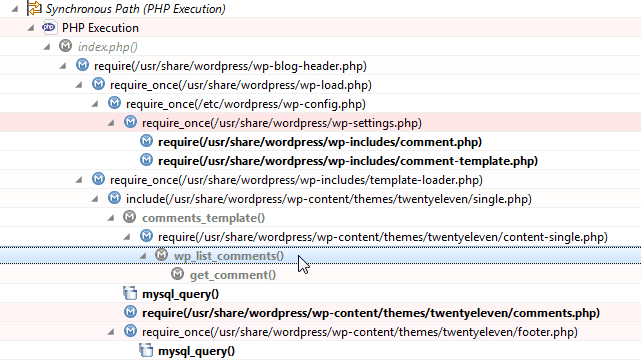Select the mysql_query() text under footer.php
This screenshot has height=361, width=641.
tap(196, 351)
